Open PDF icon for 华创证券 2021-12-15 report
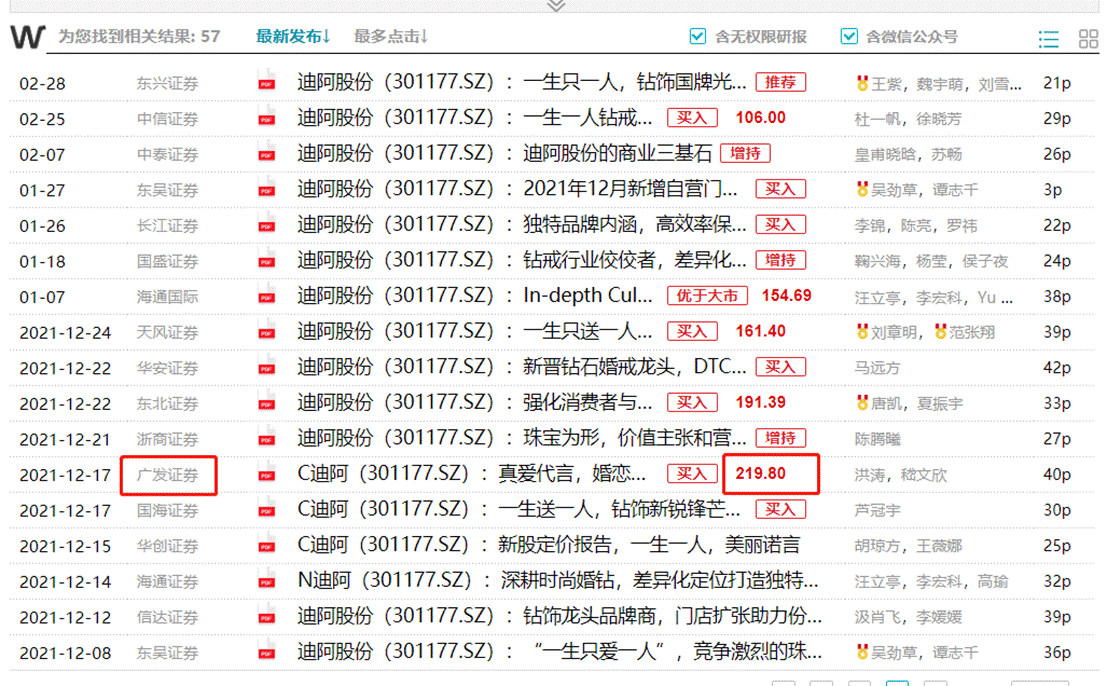Viewport: 1107px width, 686px height. (x=266, y=542)
